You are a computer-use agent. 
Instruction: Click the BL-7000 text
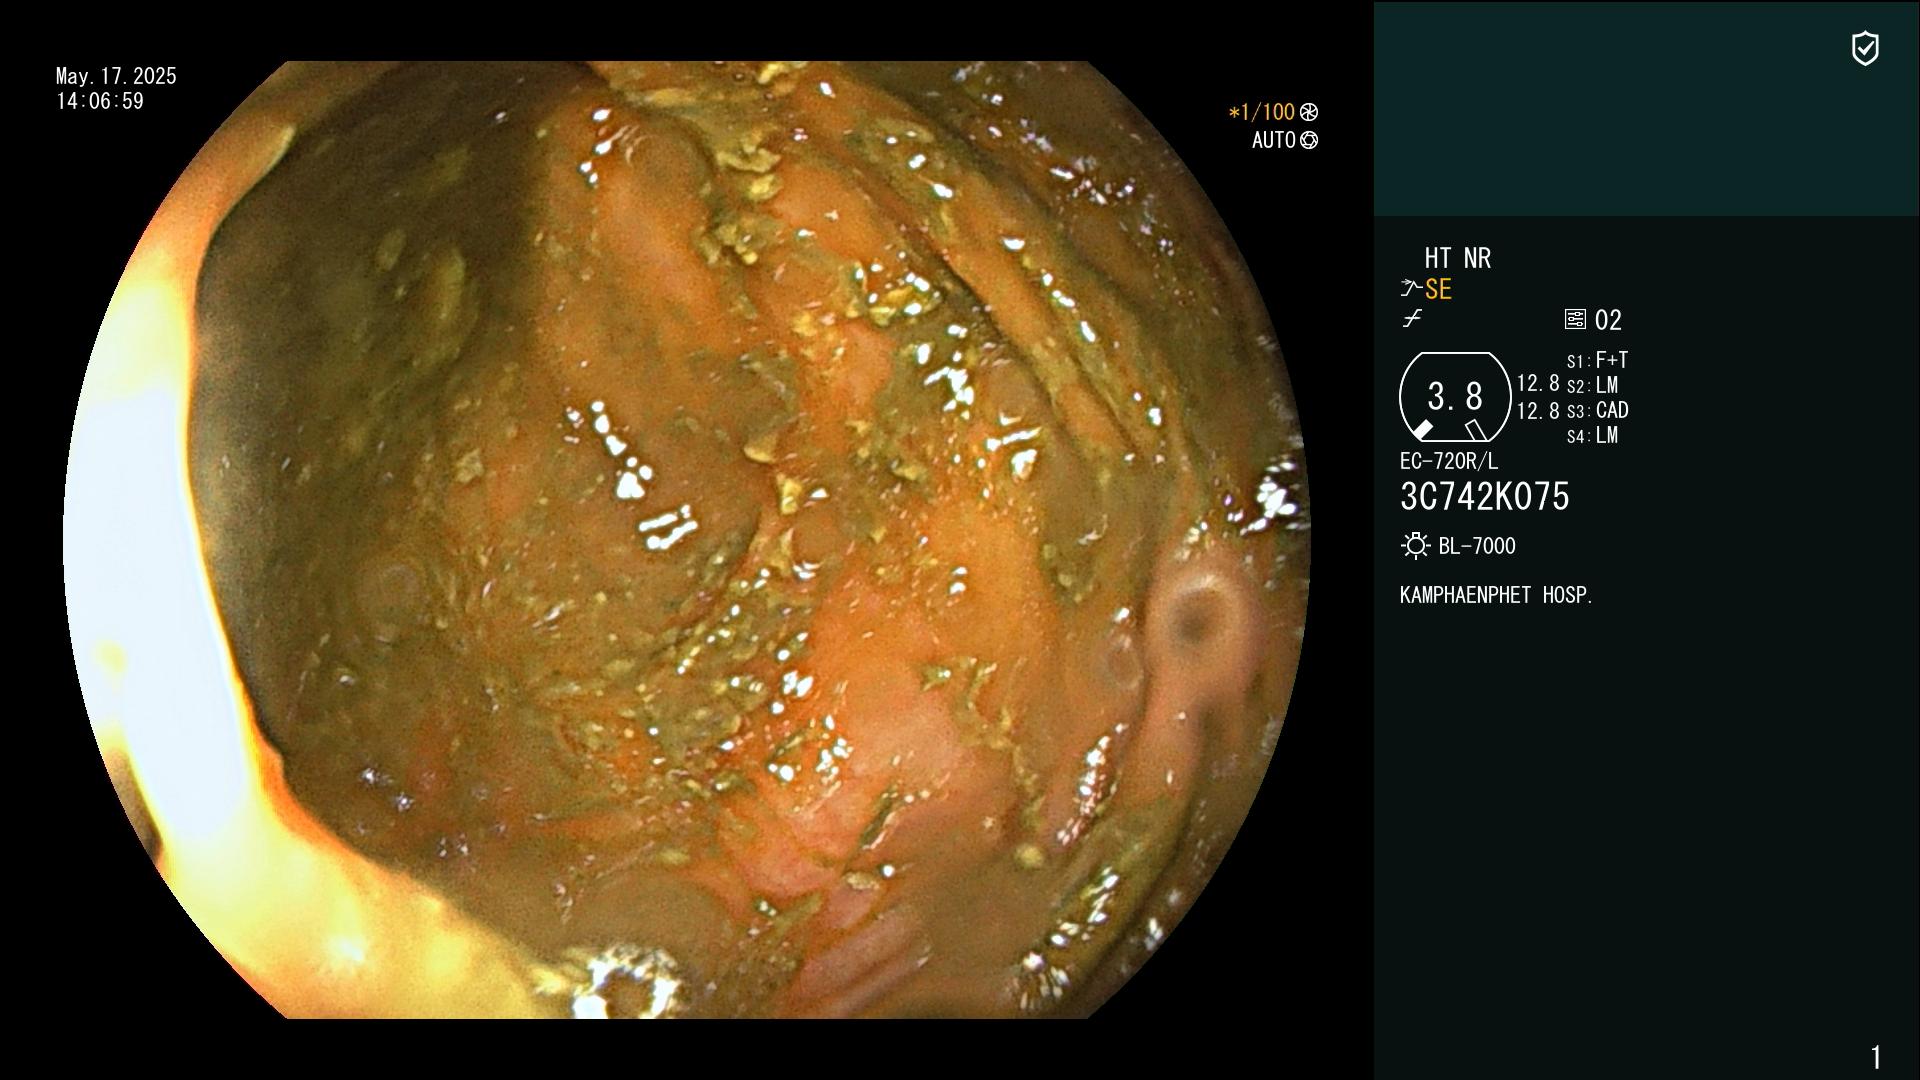click(1477, 546)
